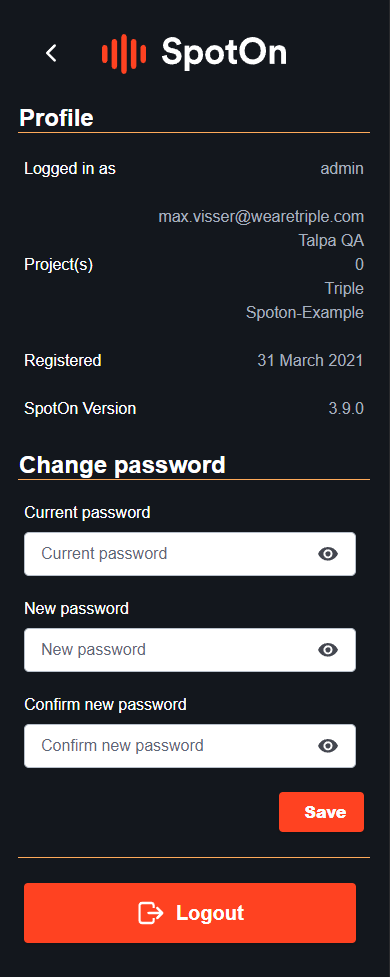Log out of the SpotOn account

190,913
